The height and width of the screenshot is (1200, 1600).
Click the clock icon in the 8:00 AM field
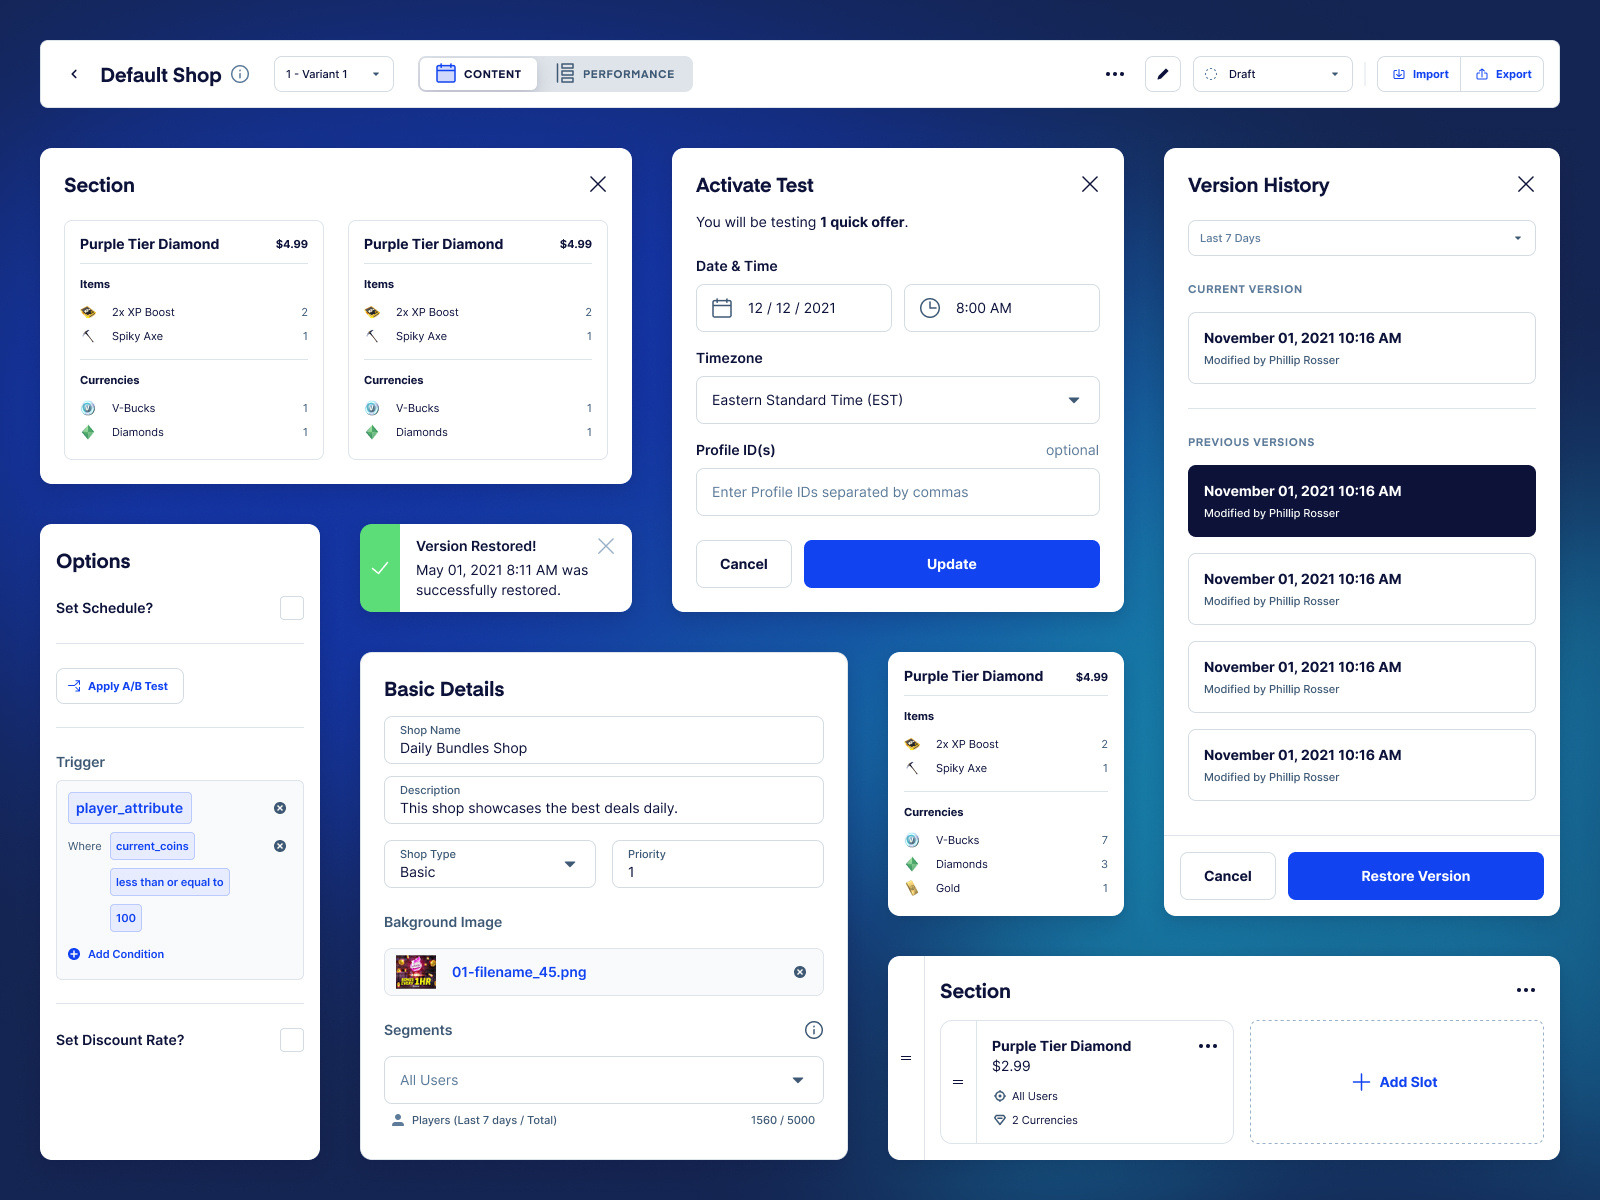point(929,307)
